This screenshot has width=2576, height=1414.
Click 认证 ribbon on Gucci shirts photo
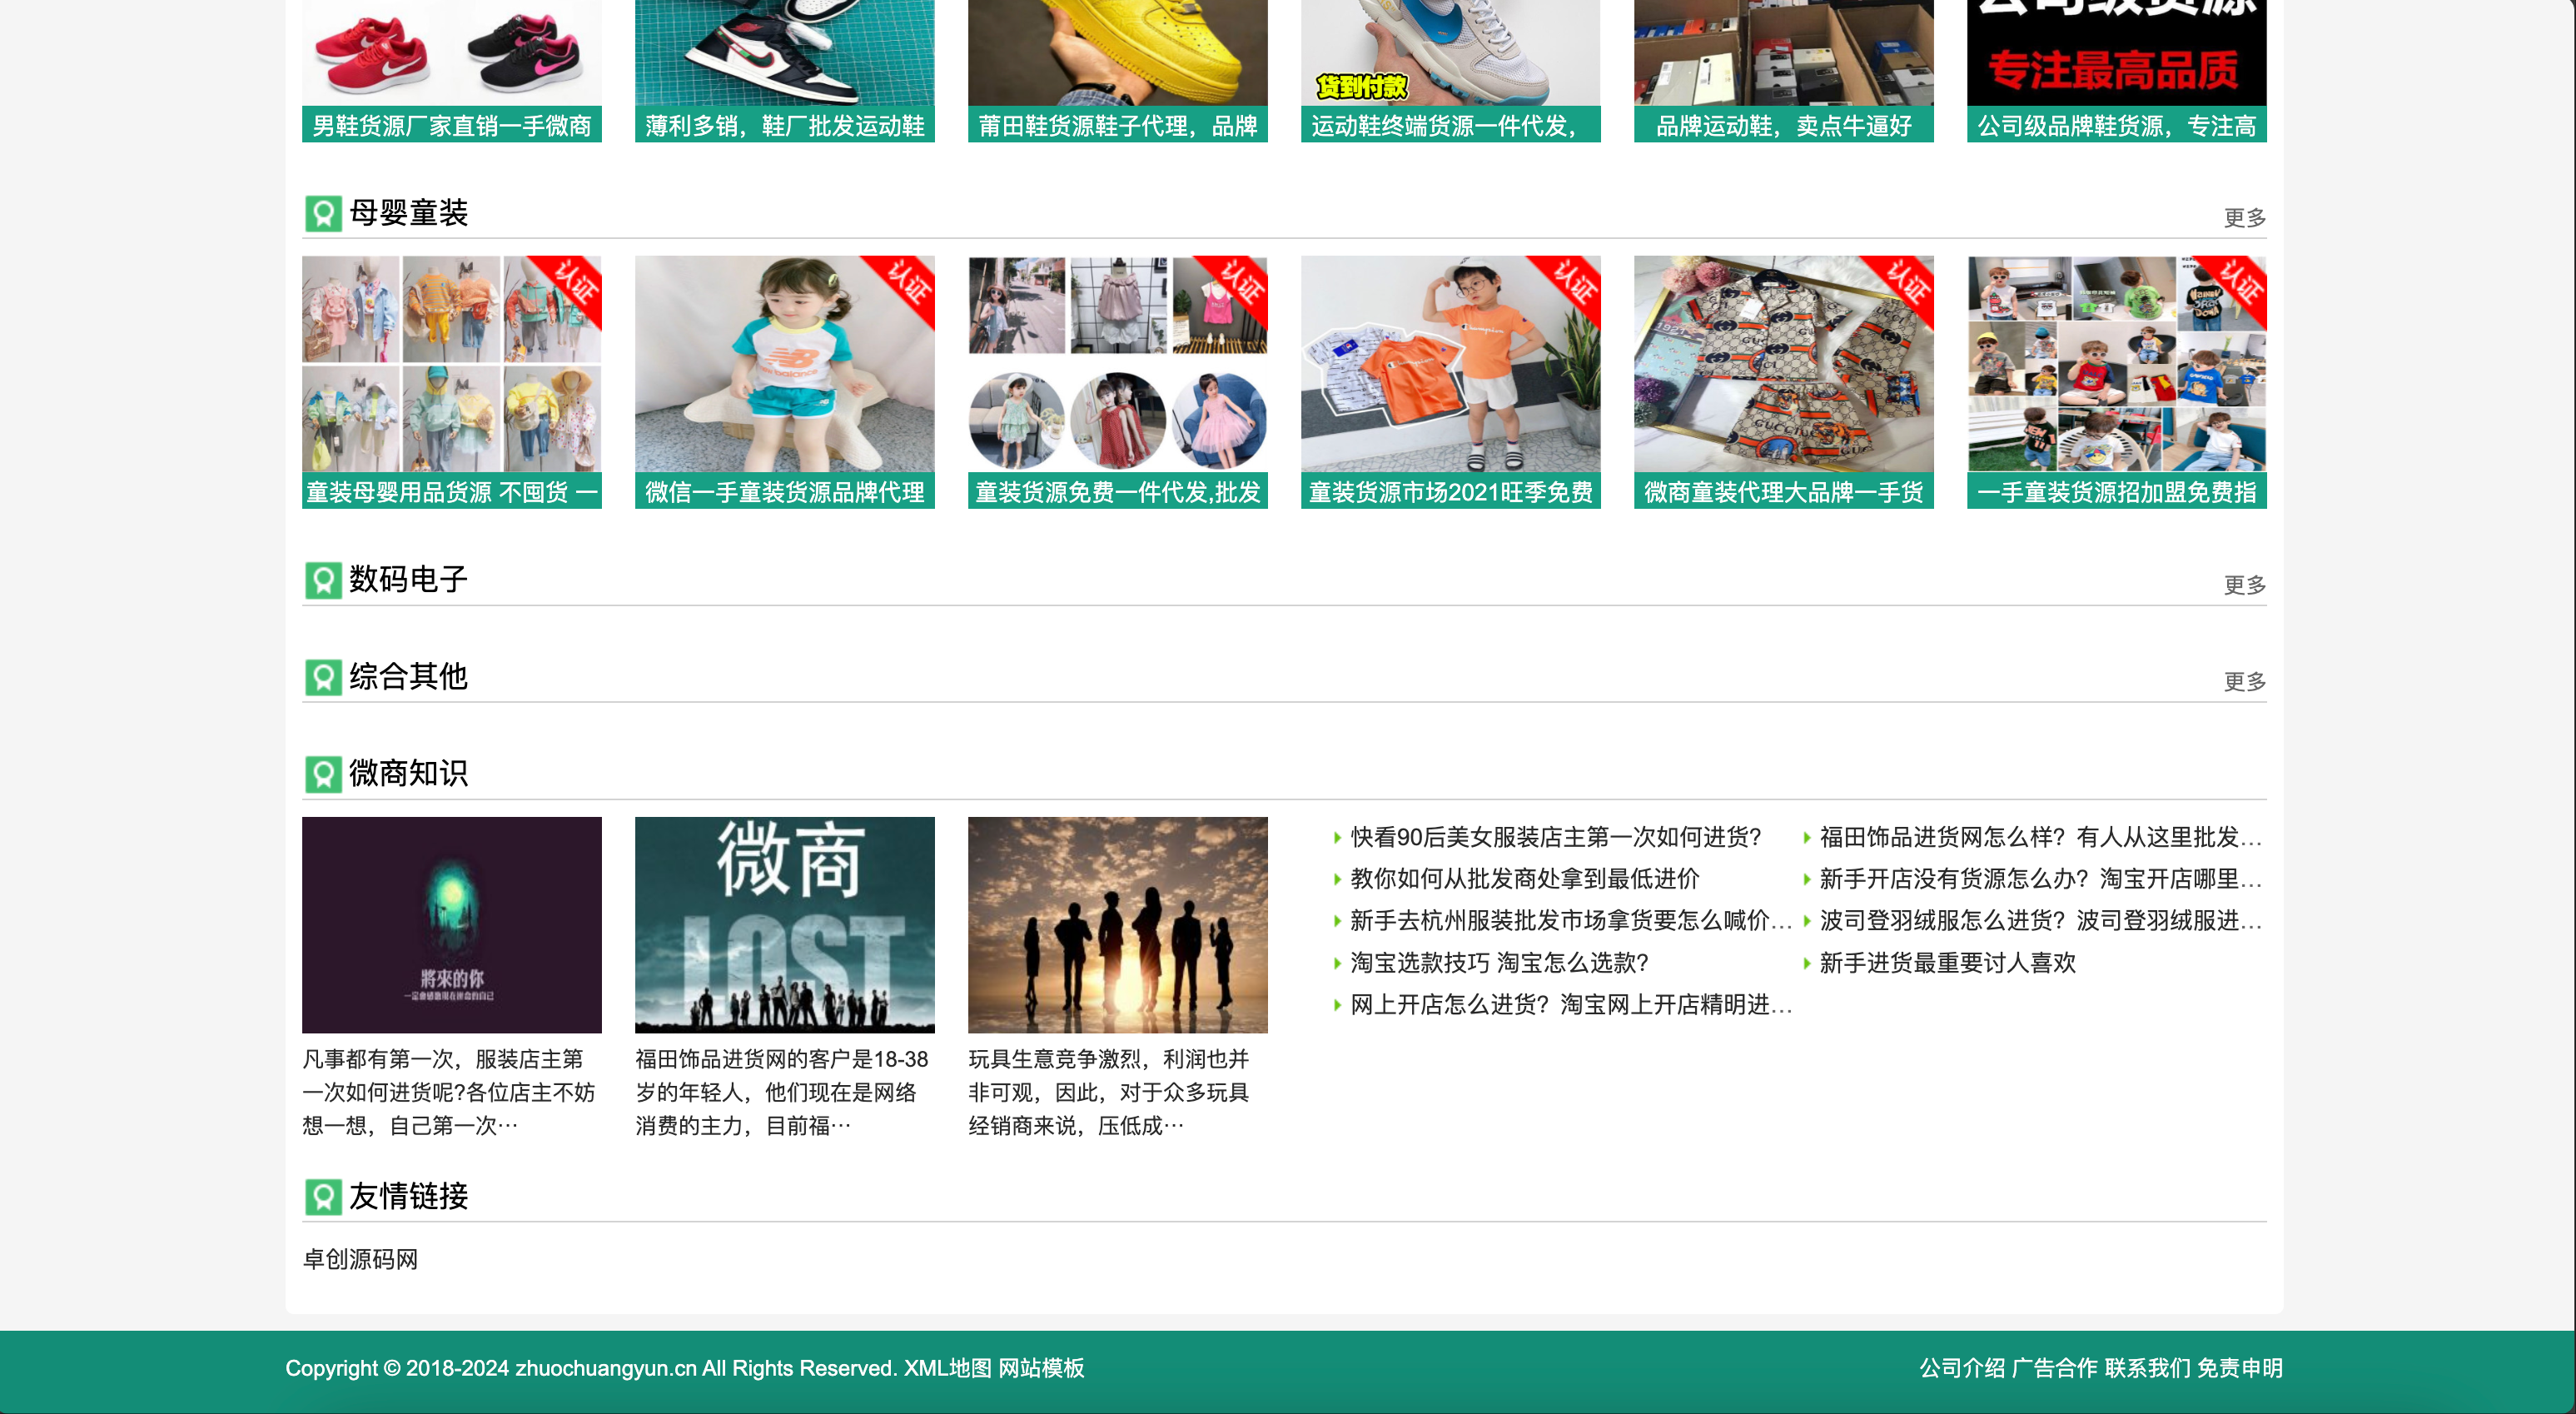coord(1907,283)
